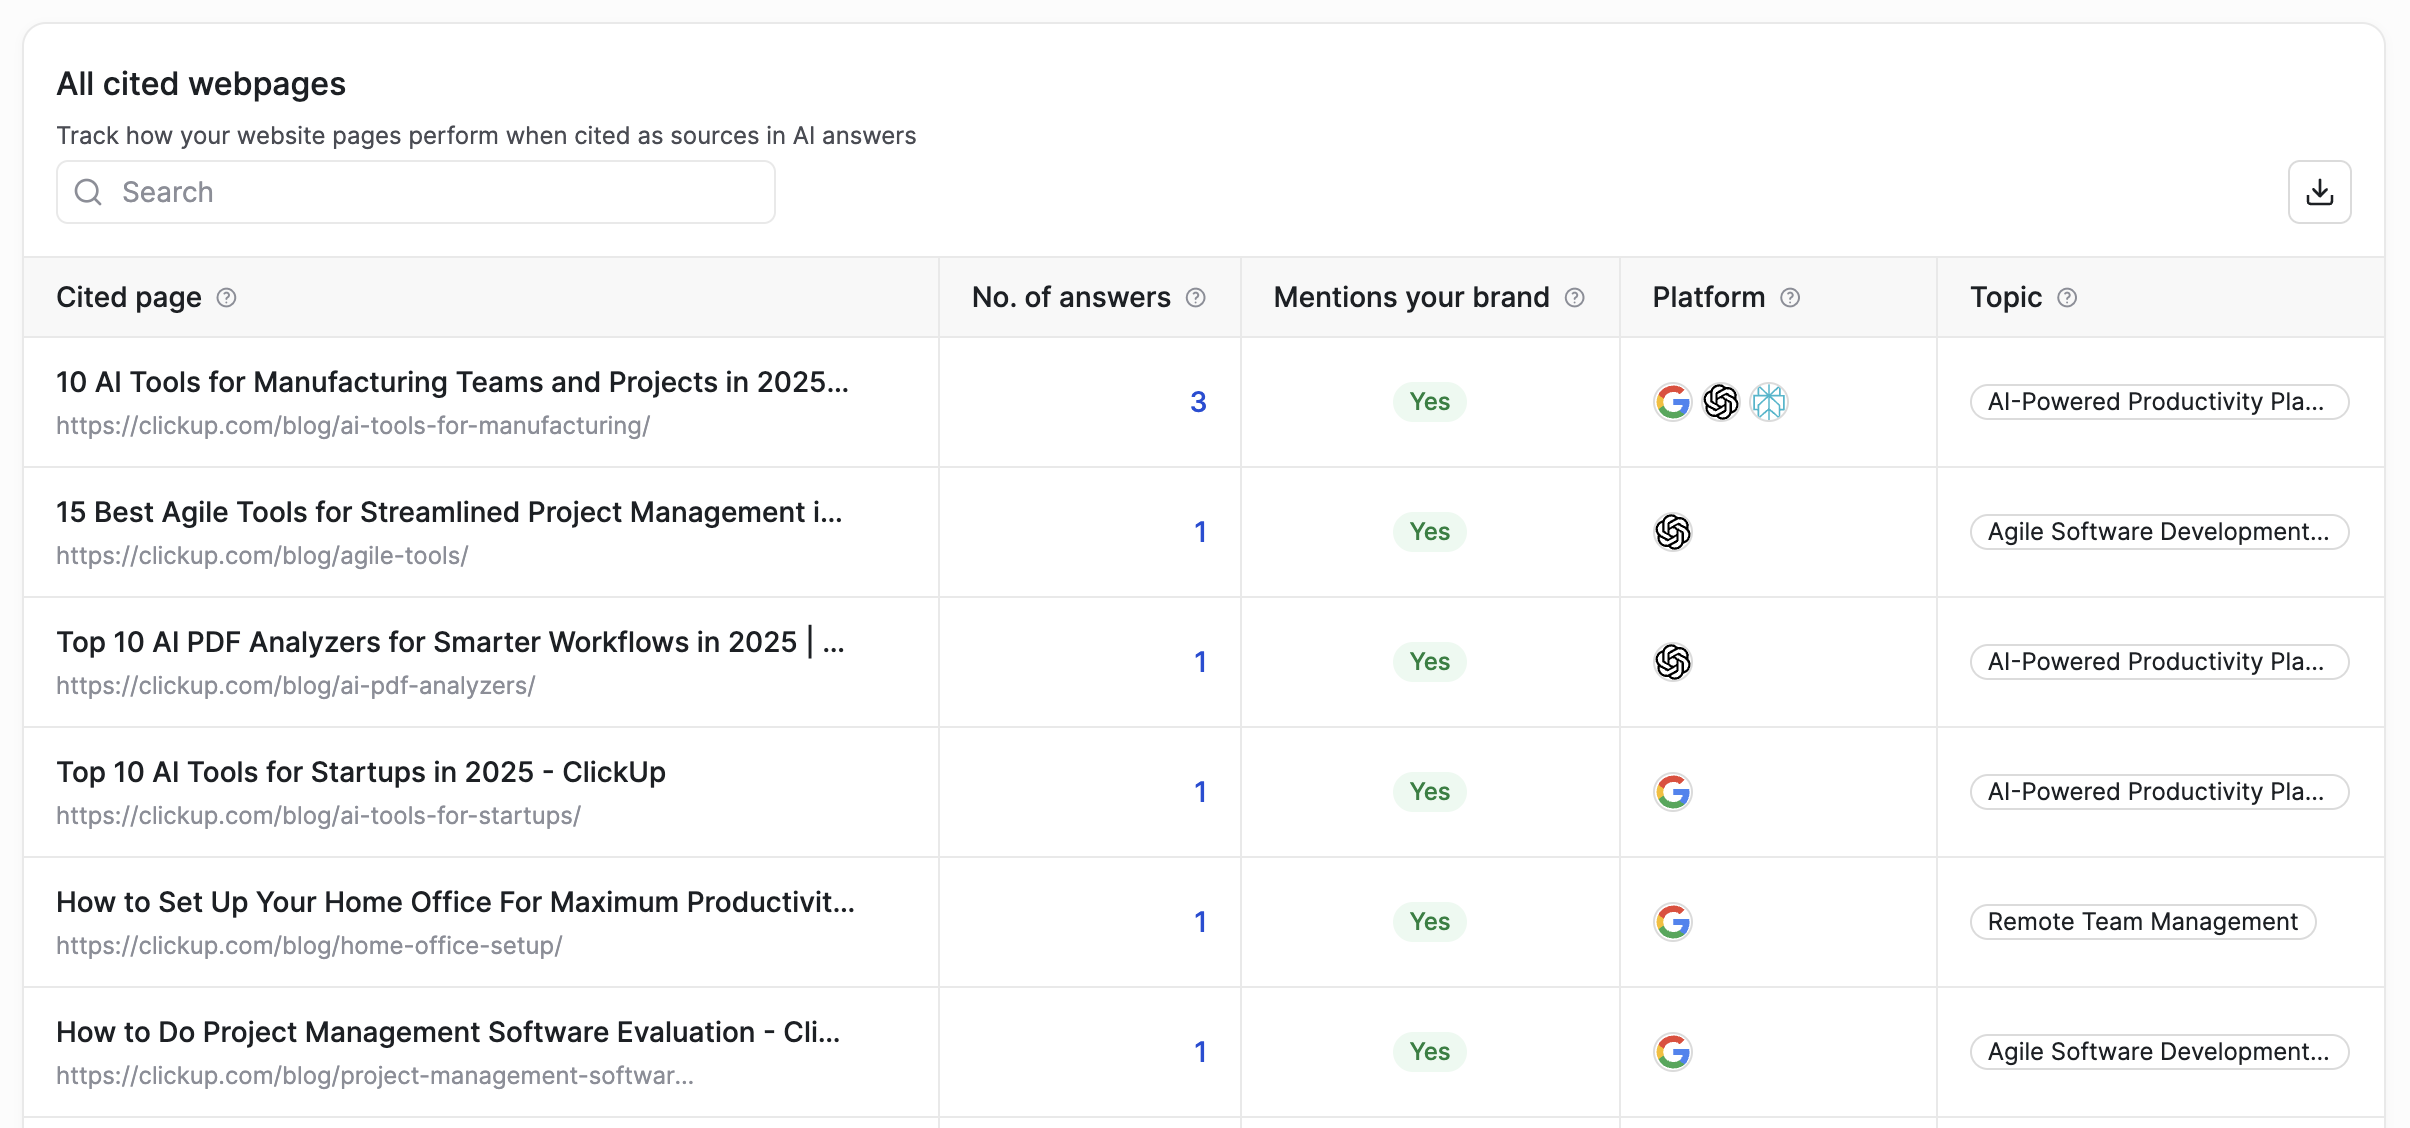Open the Mentions your brand help icon

coord(1574,297)
